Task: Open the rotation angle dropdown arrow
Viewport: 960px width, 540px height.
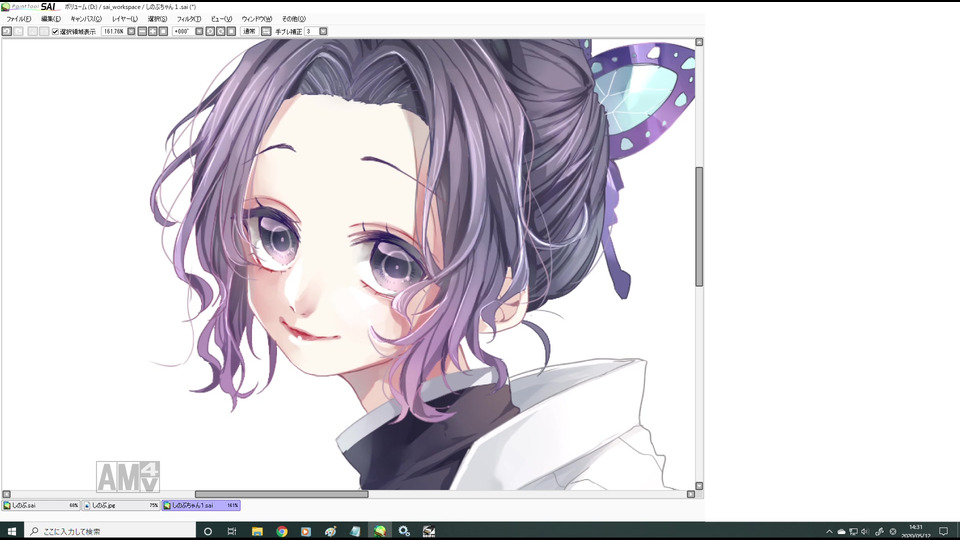Action: coord(199,31)
